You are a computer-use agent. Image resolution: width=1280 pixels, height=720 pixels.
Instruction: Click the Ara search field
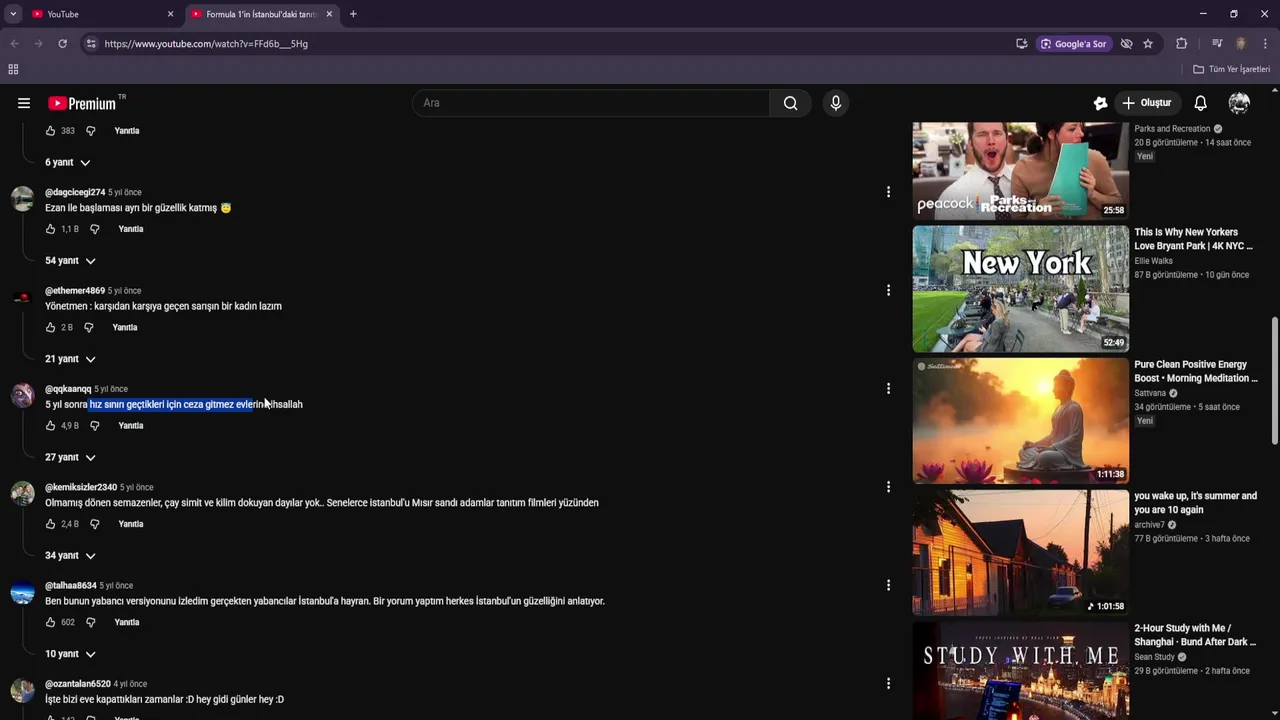[x=590, y=103]
